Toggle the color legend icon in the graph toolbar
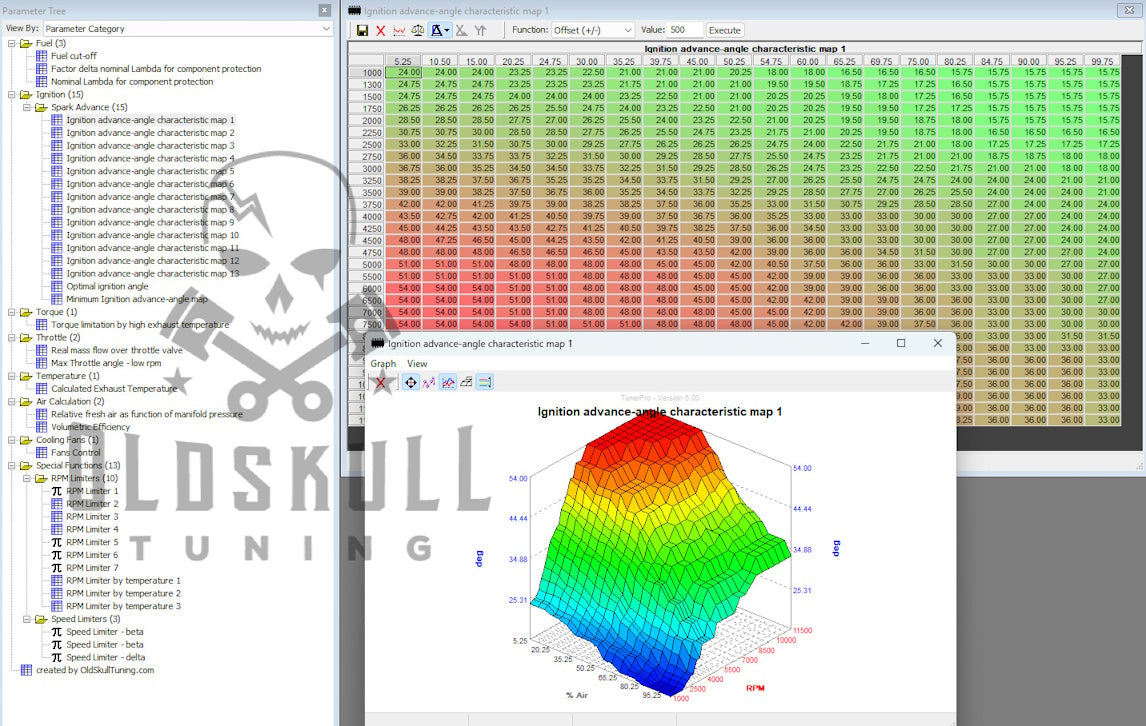The width and height of the screenshot is (1146, 726). pos(484,382)
